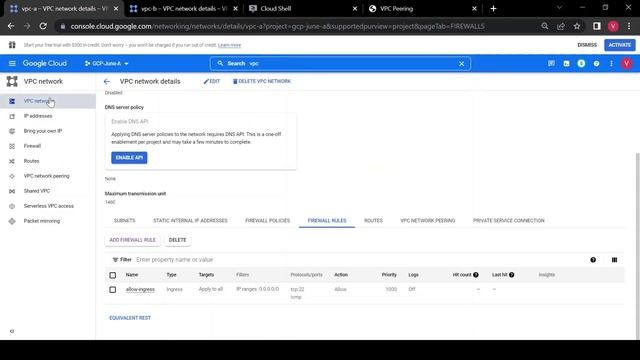640x360 pixels.
Task: Collapse the sidebar with the bottom chevron icon
Action: tap(12, 331)
